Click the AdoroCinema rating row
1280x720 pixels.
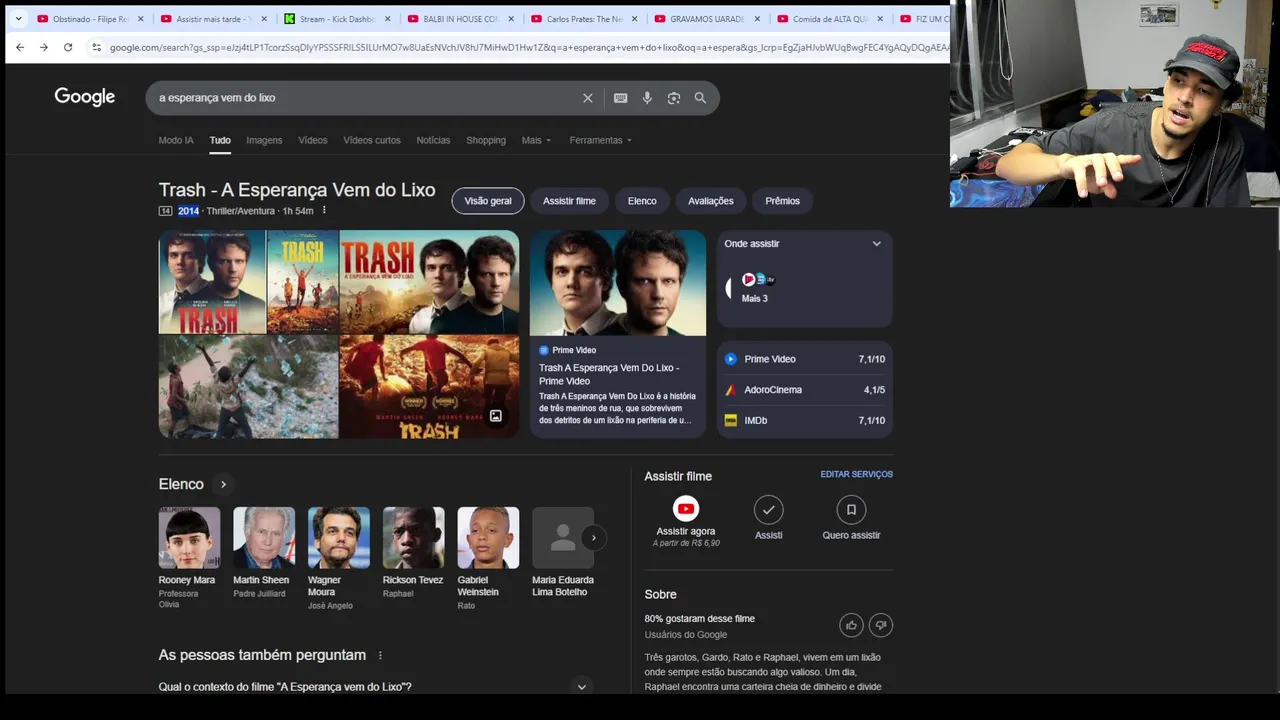point(805,390)
